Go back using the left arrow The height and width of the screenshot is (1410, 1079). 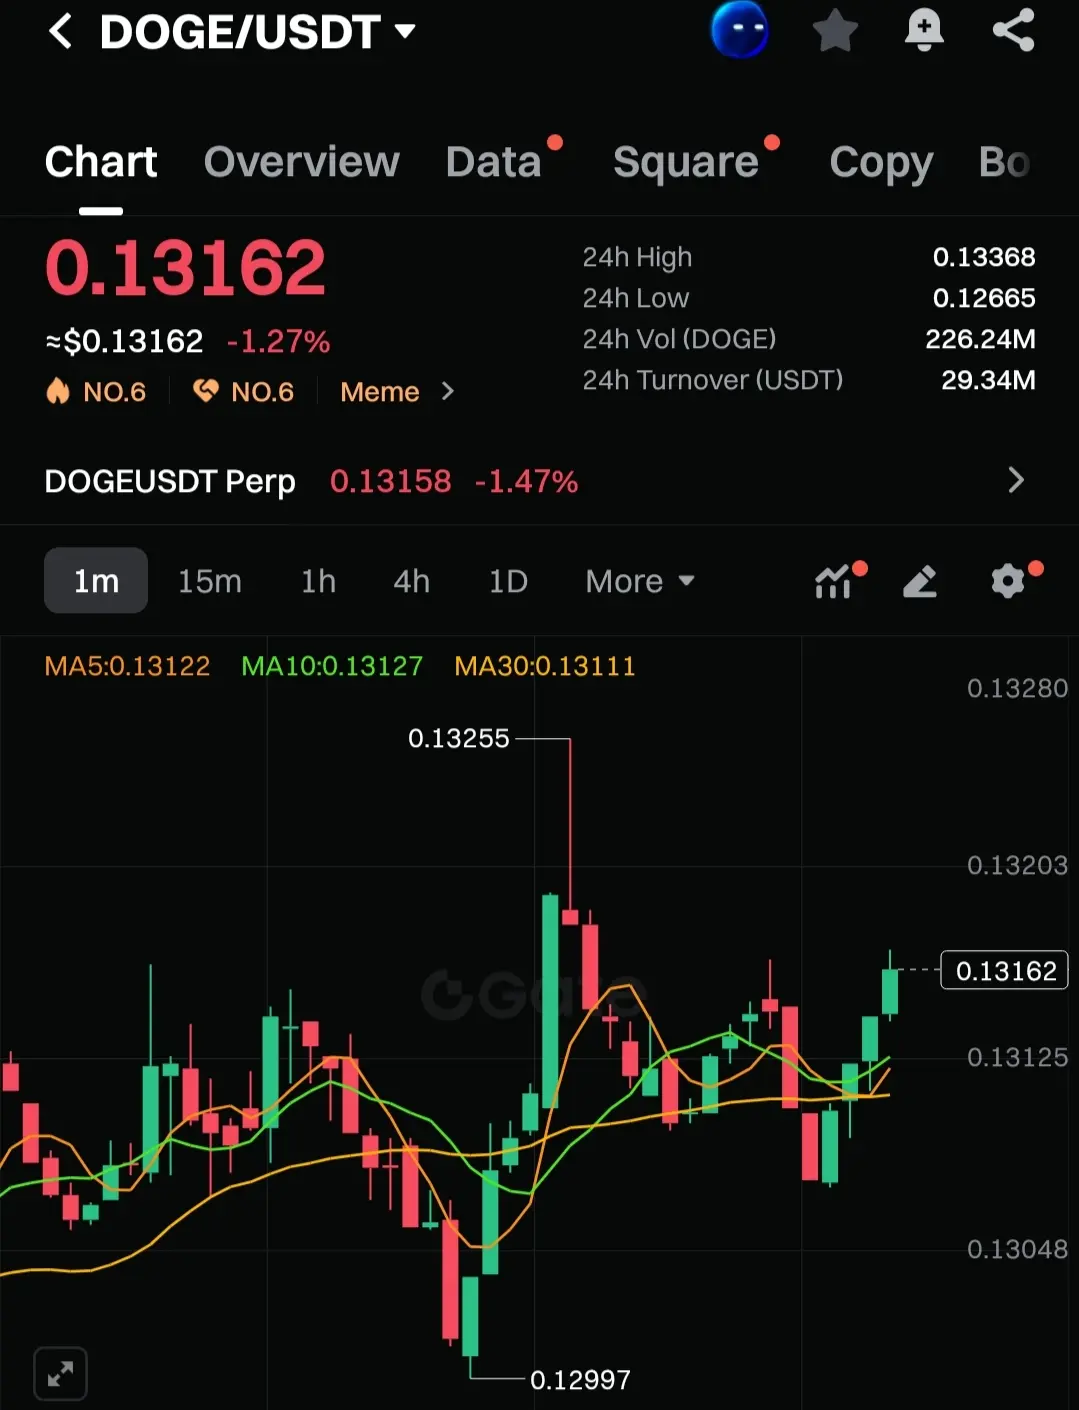(60, 32)
